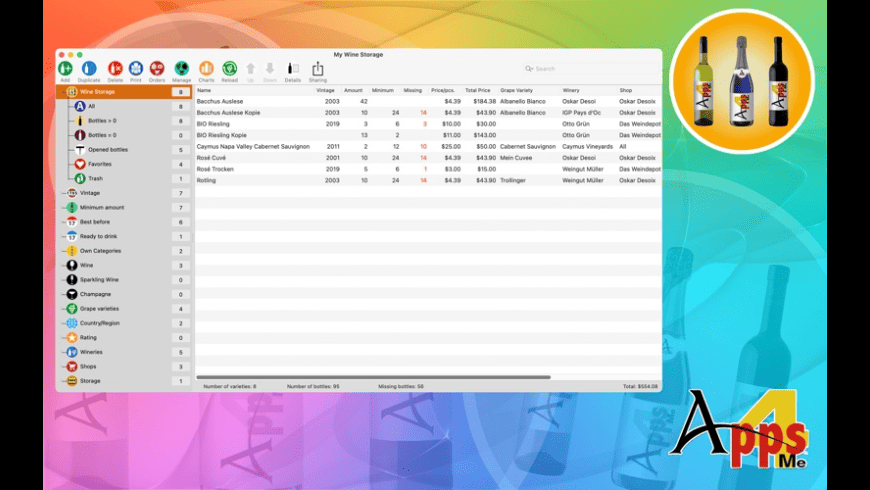The width and height of the screenshot is (870, 490).
Task: Click the Search field
Action: click(590, 69)
